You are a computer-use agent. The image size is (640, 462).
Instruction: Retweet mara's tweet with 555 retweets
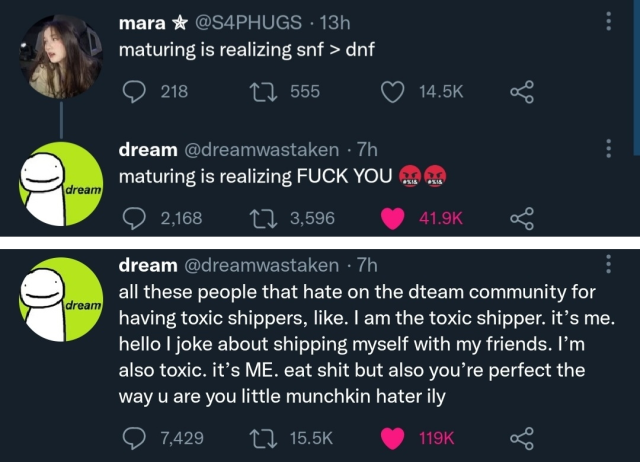pos(263,92)
